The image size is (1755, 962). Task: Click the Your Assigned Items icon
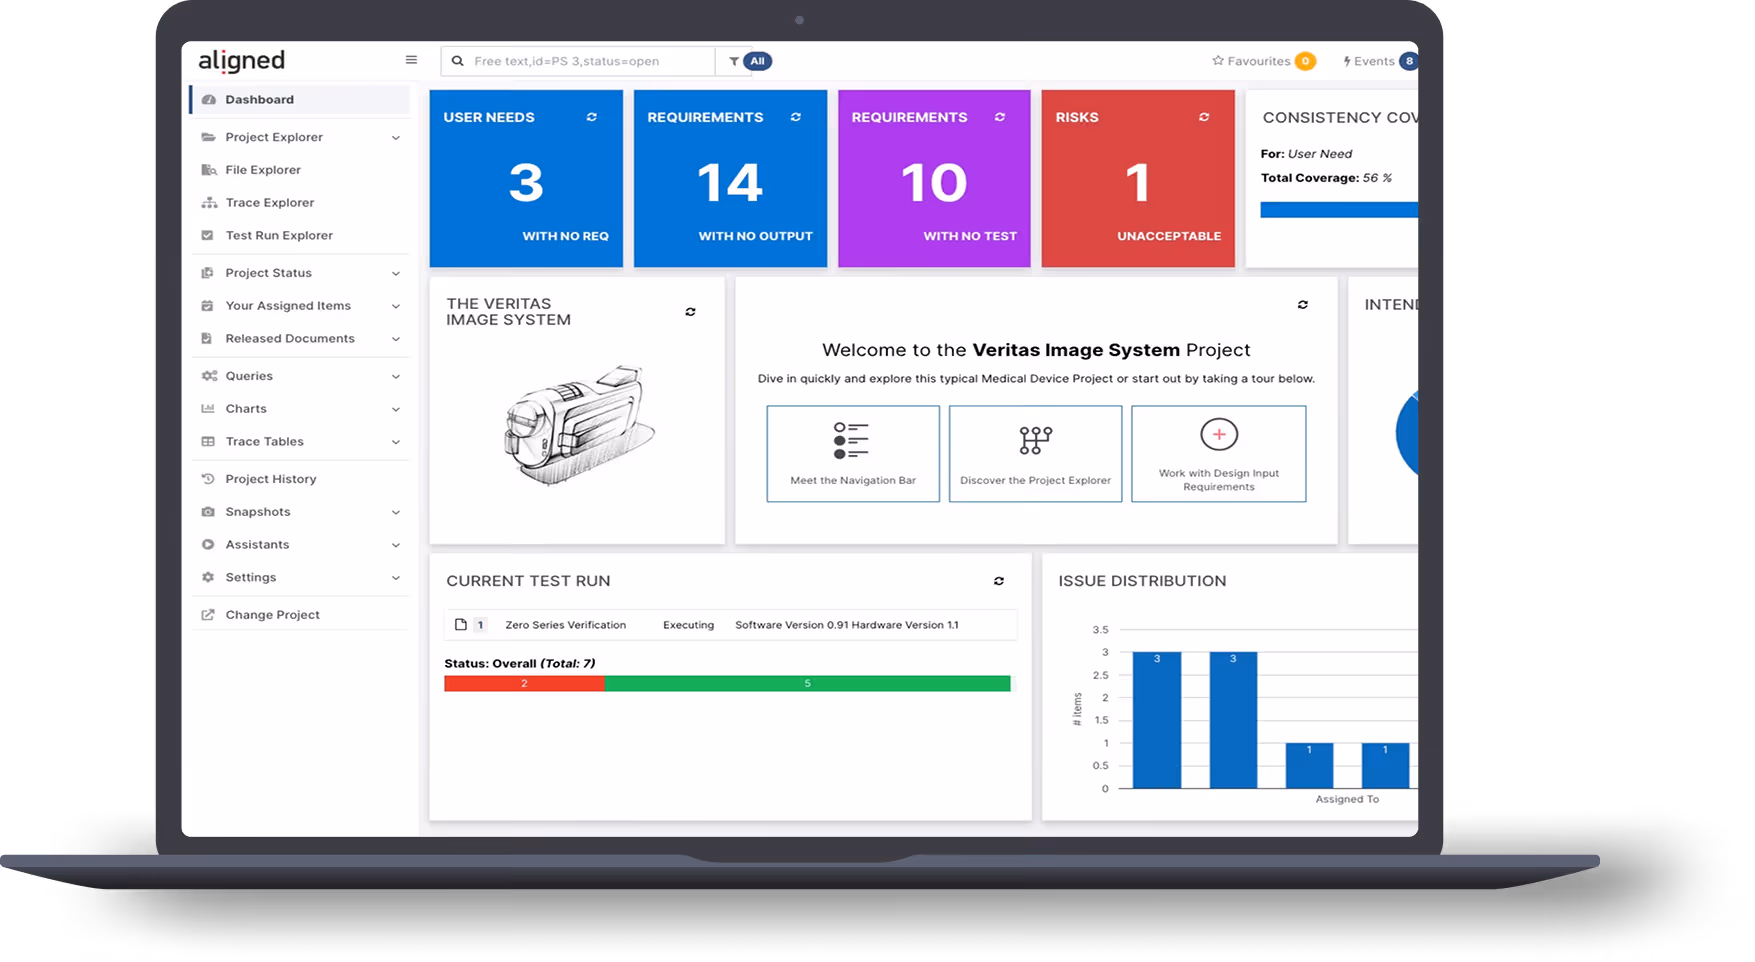tap(208, 306)
